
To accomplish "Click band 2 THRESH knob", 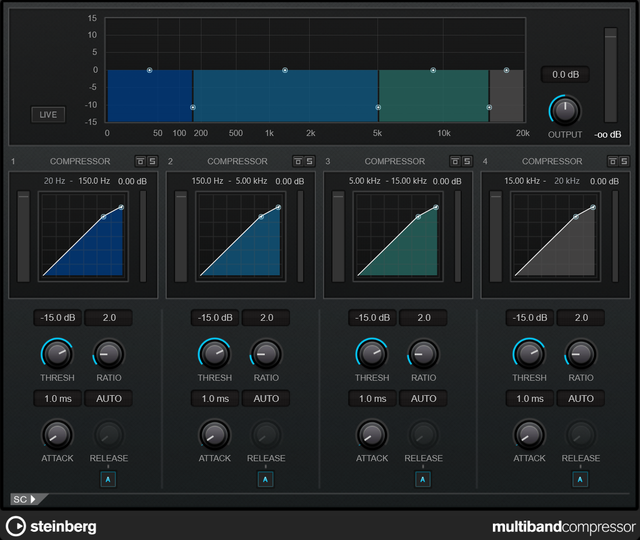I will tap(214, 354).
